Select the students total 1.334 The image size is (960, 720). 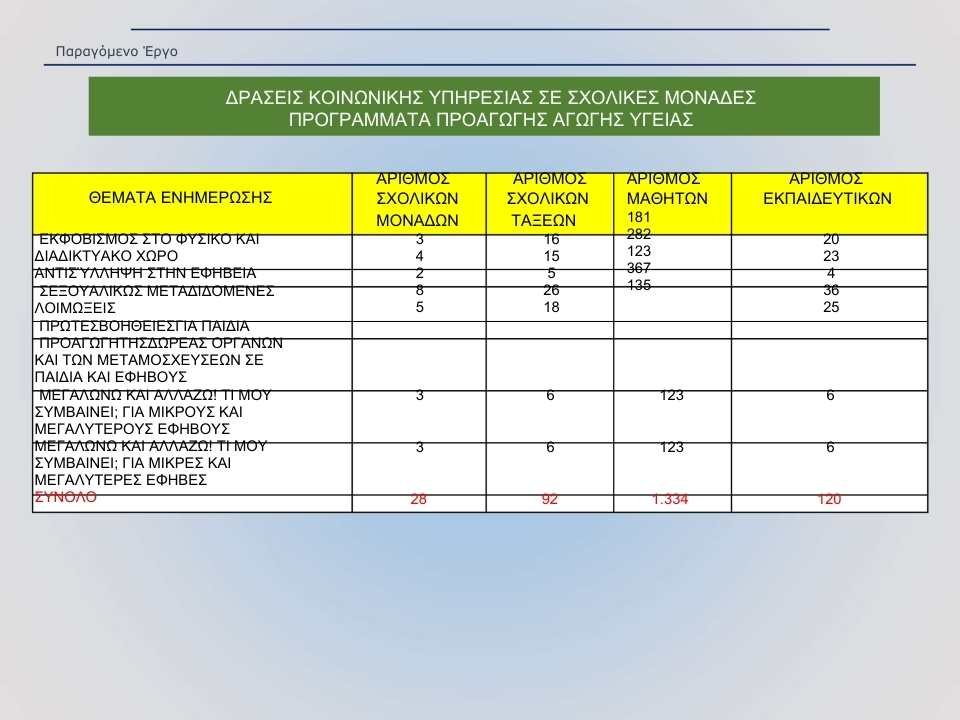click(669, 500)
